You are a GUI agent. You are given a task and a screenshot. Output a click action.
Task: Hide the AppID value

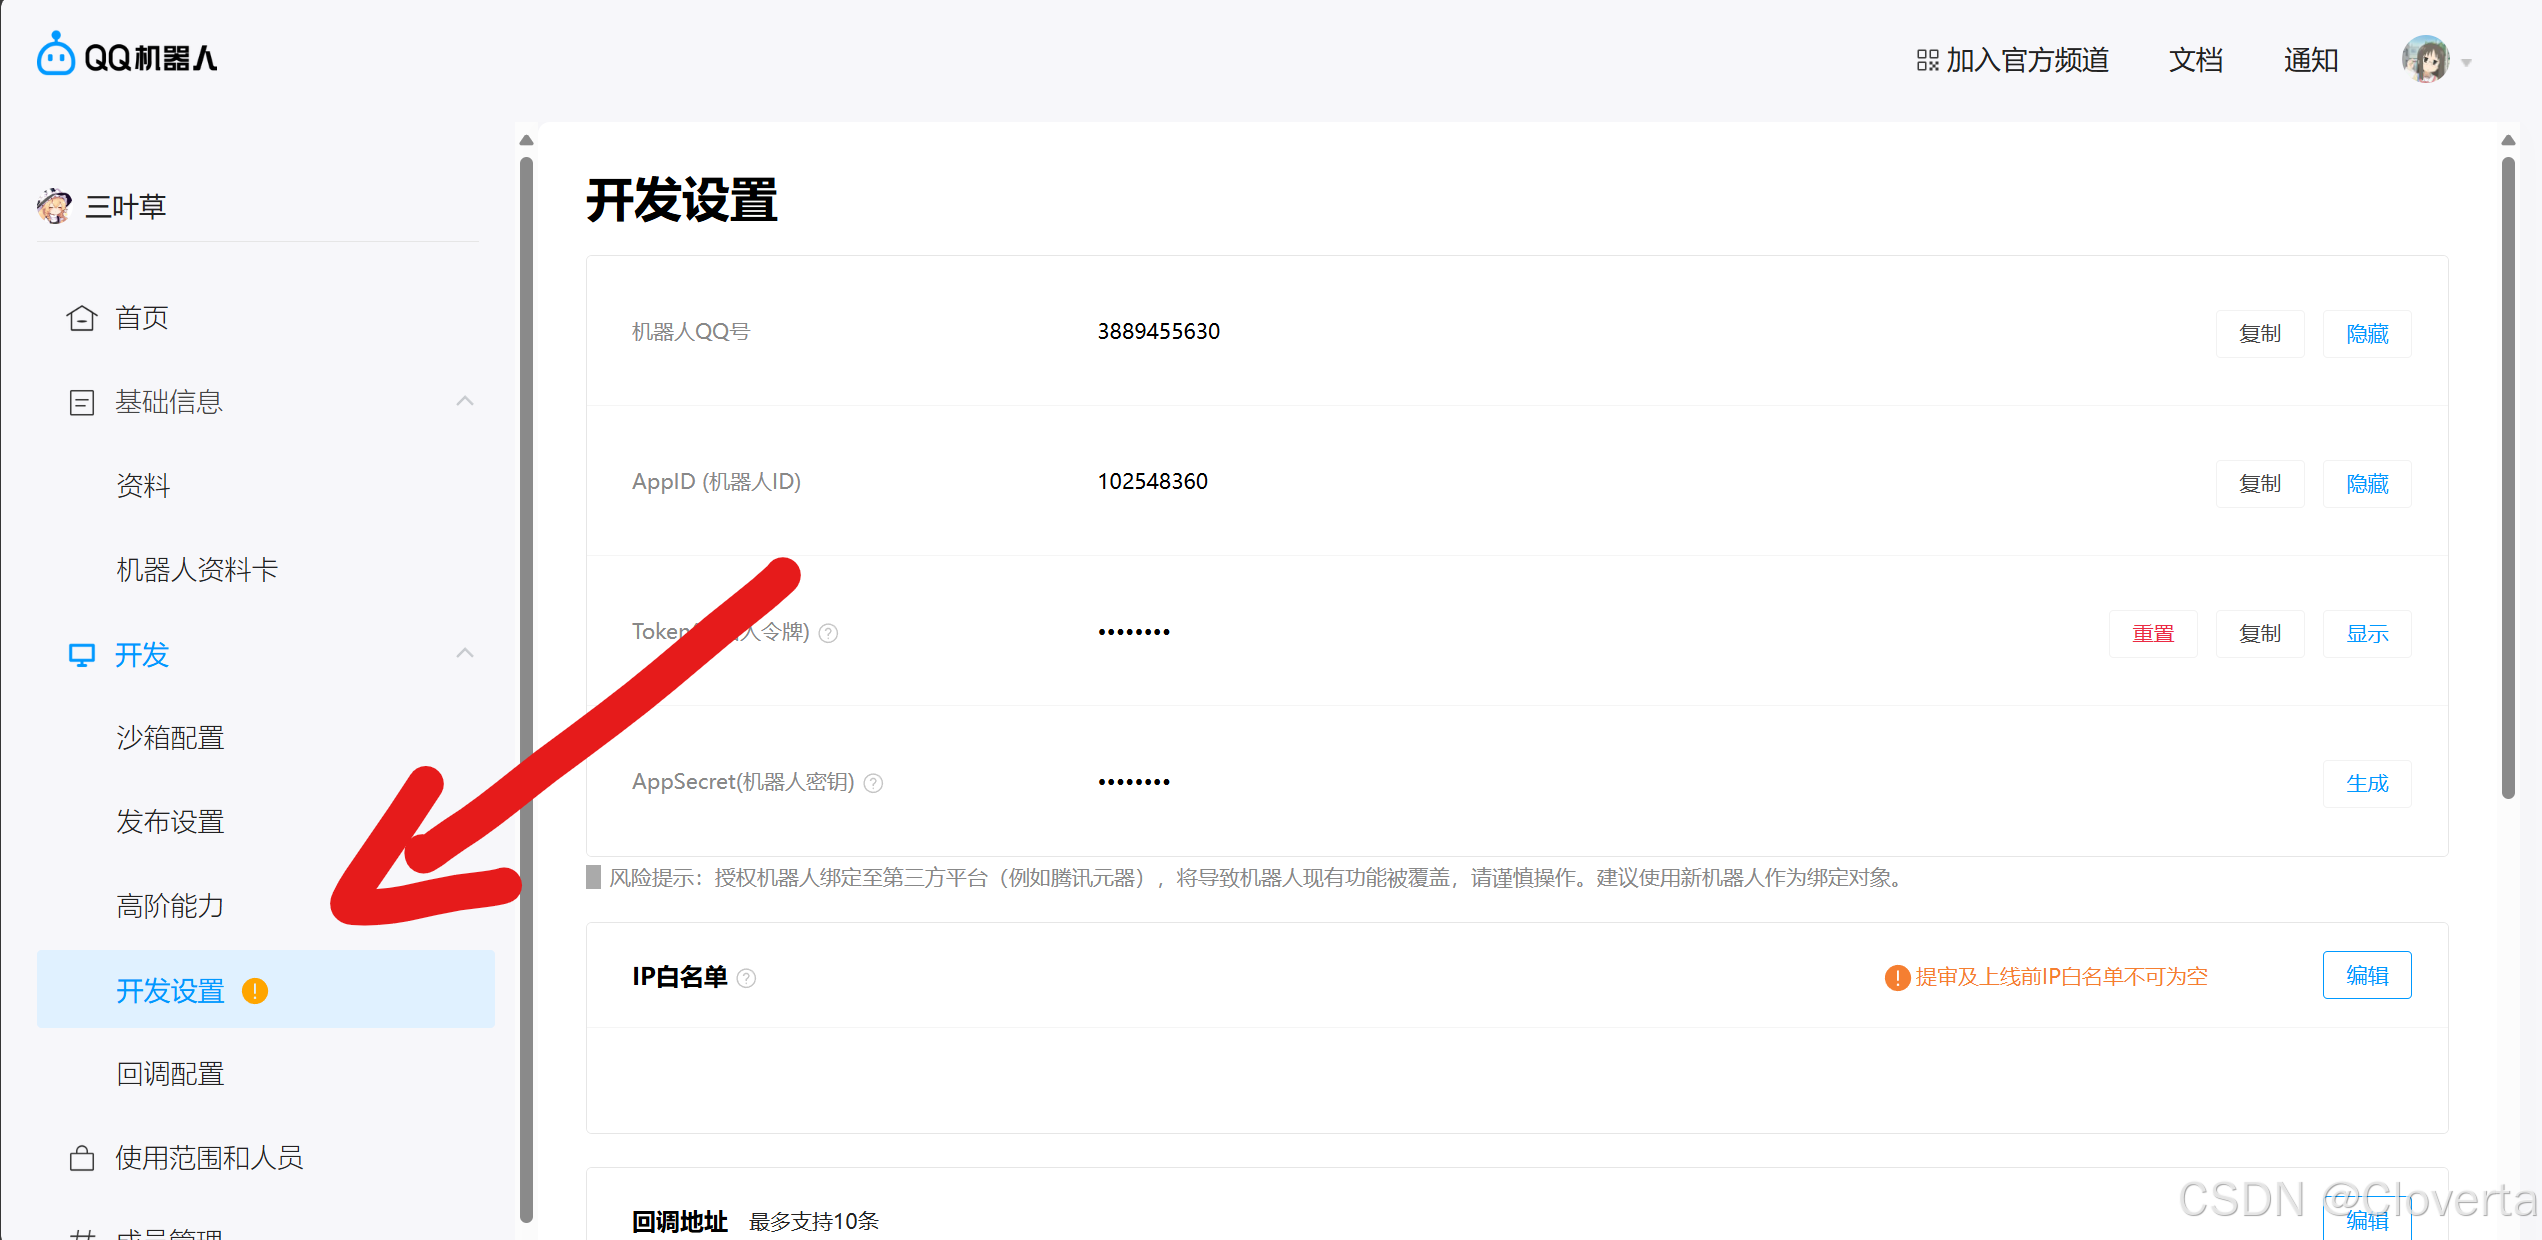point(2366,484)
